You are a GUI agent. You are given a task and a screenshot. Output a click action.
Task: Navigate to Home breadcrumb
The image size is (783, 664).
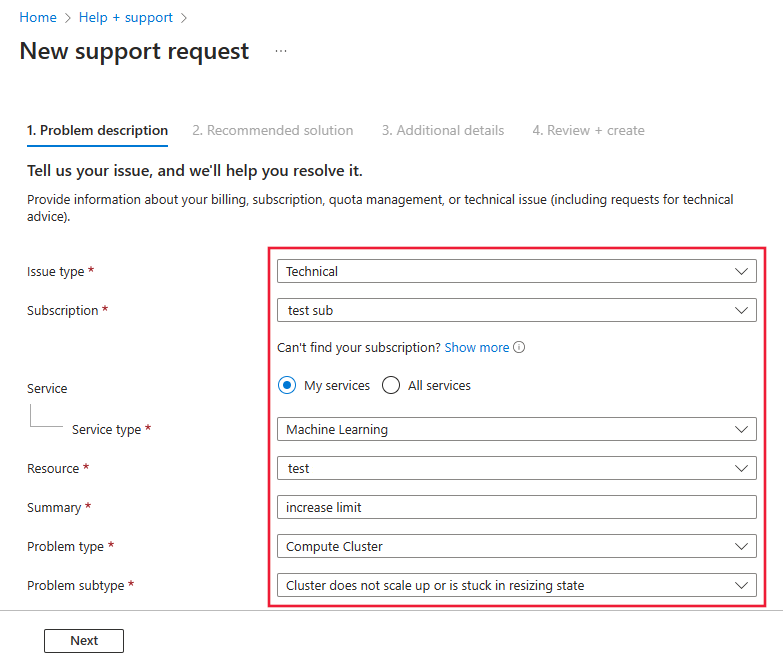coord(38,18)
